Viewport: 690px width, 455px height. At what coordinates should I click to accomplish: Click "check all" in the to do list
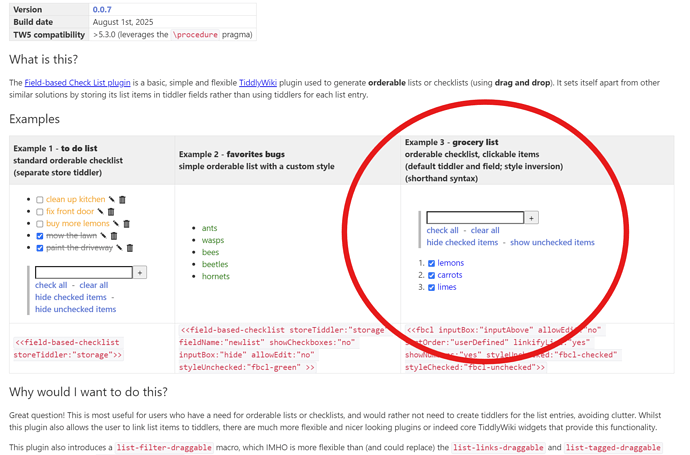[x=51, y=285]
